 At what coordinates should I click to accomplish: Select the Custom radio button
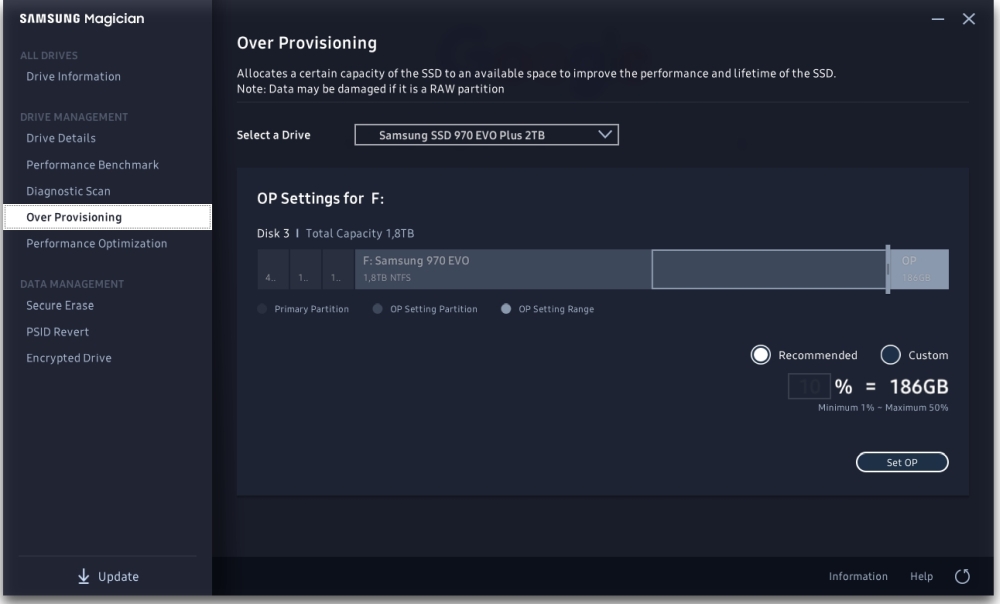point(890,355)
